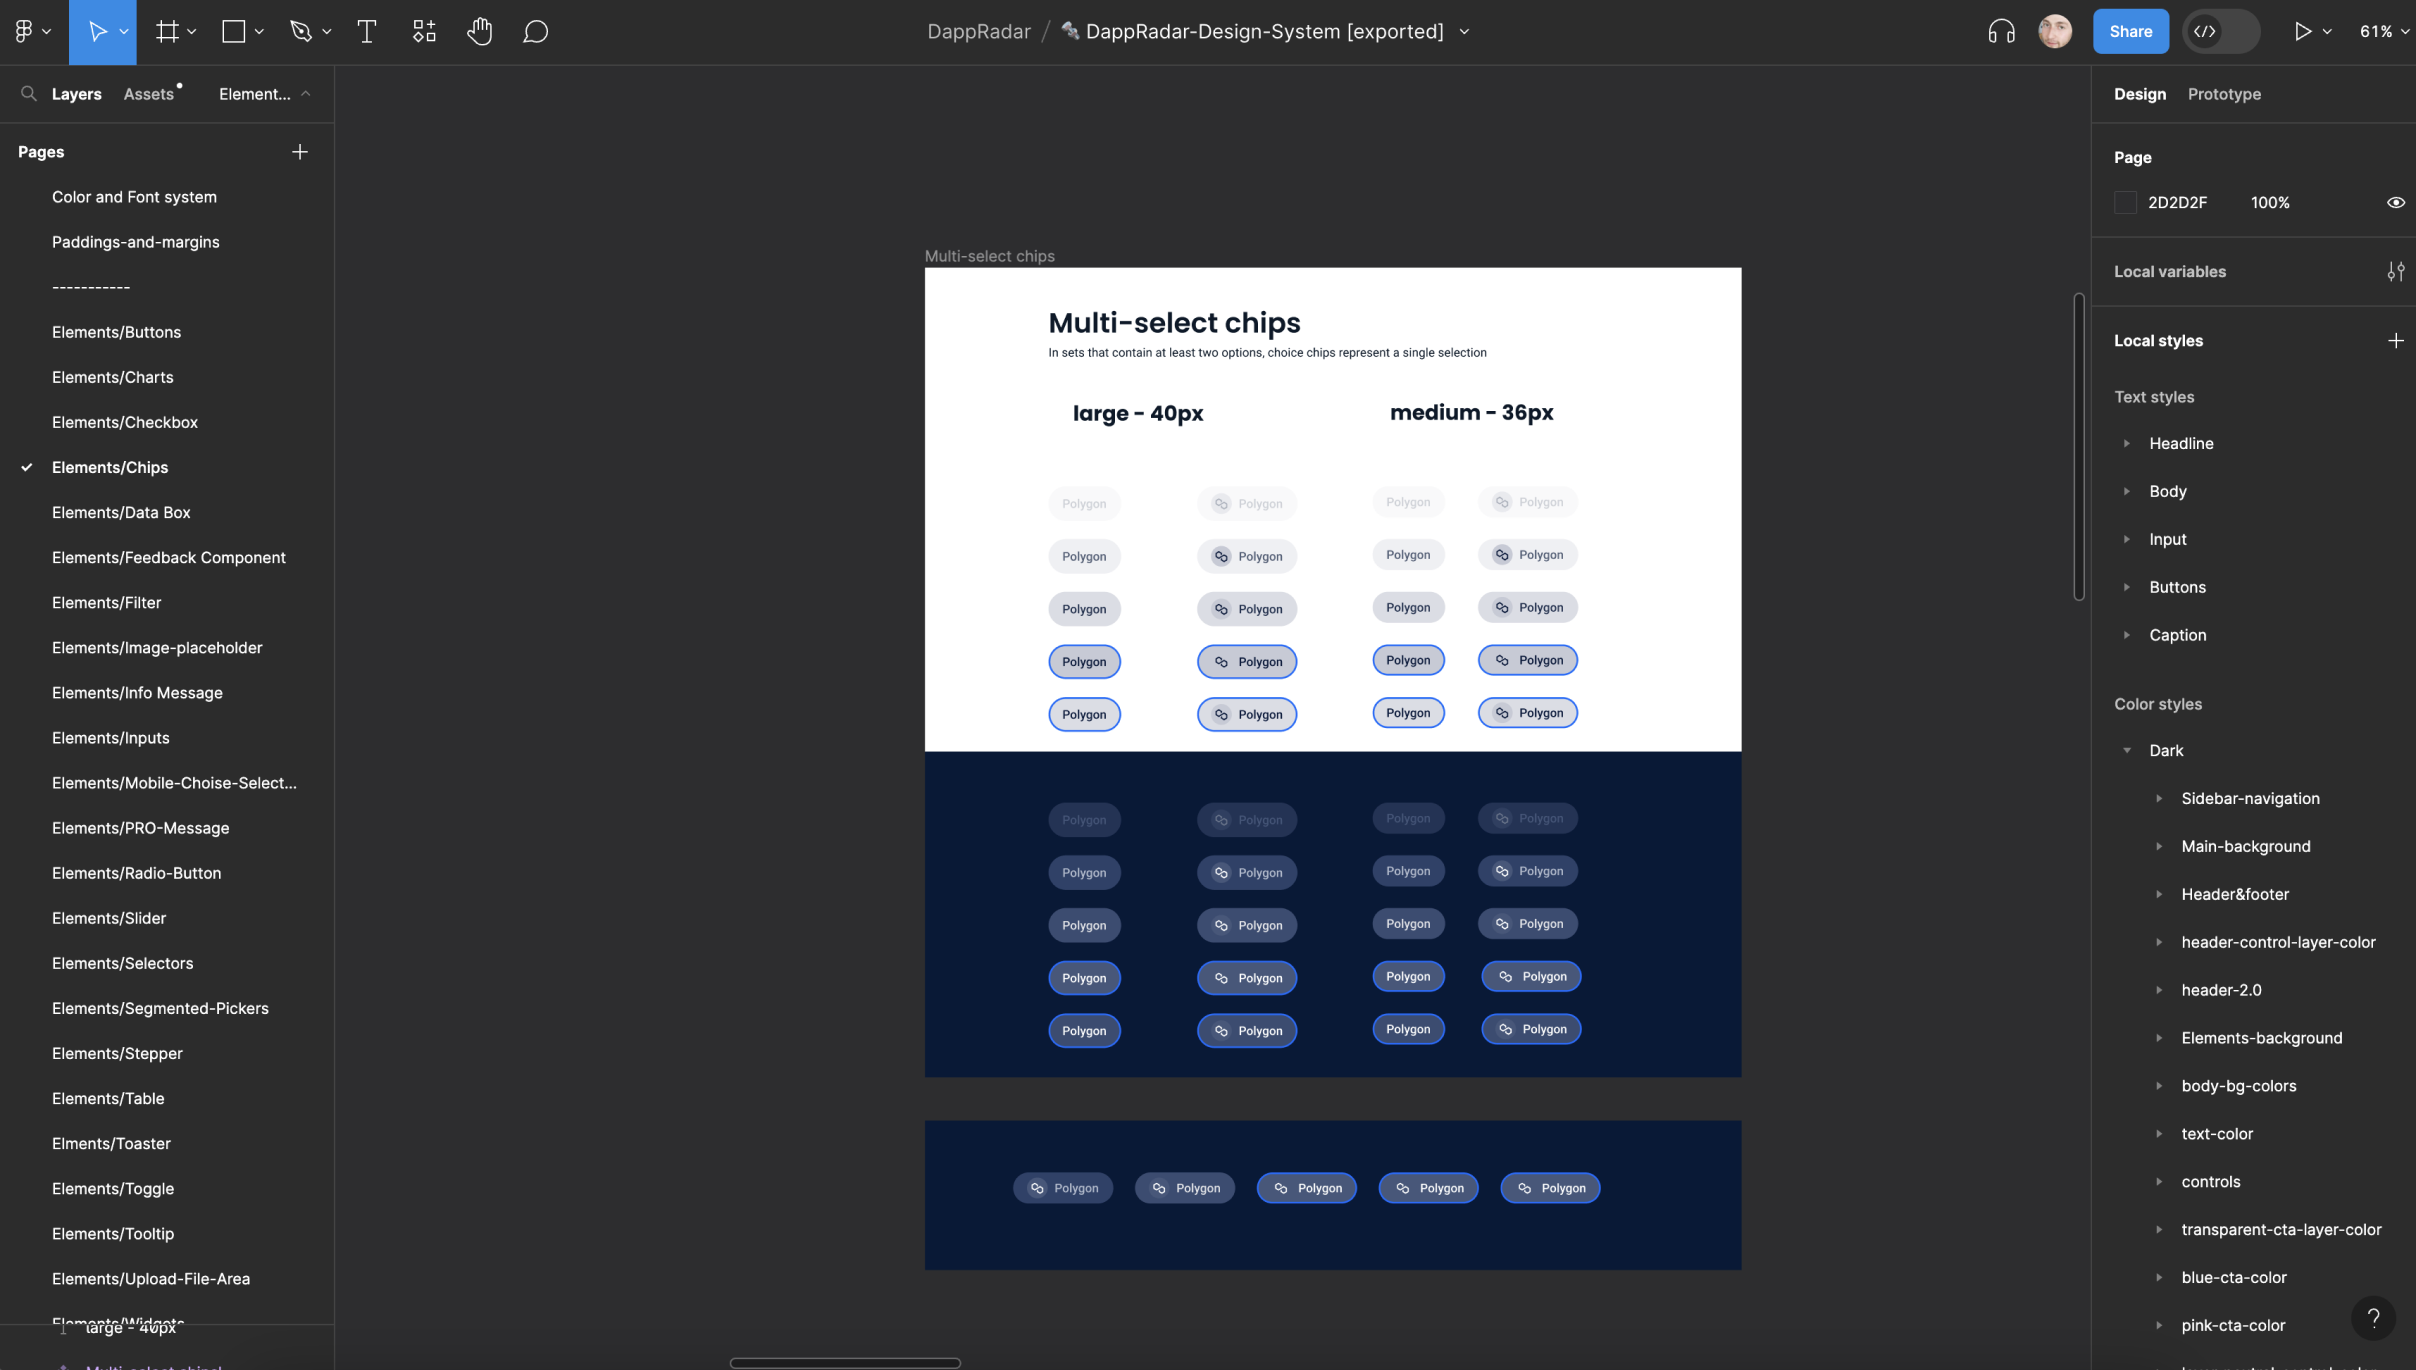Open Frame tool options dropdown

[192, 32]
